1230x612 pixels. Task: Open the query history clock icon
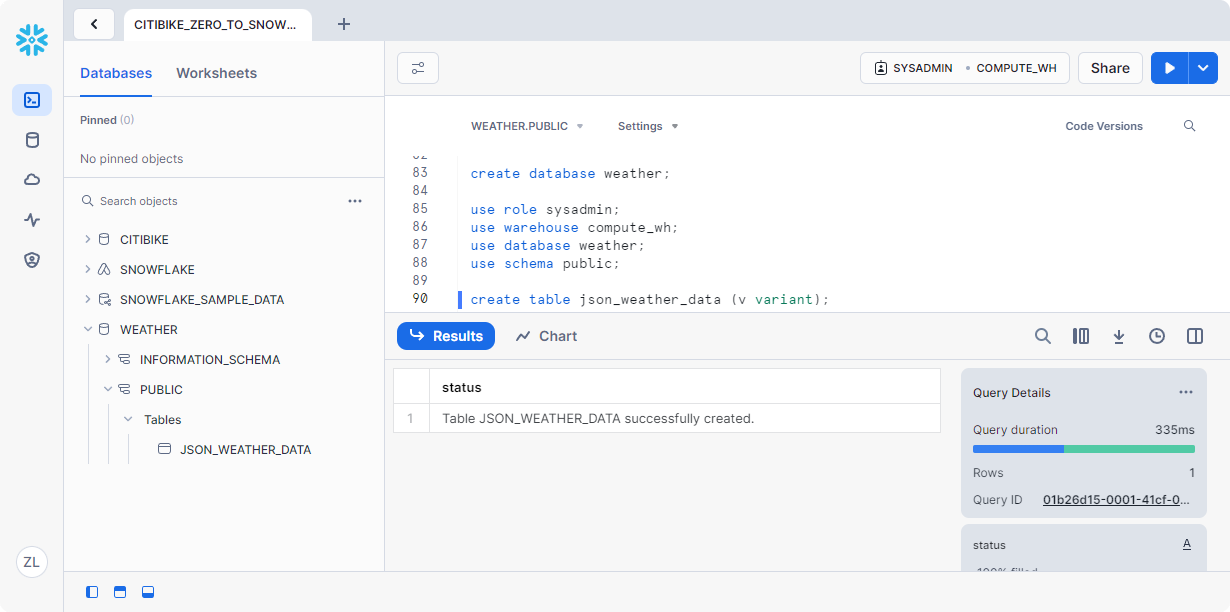[1157, 337]
